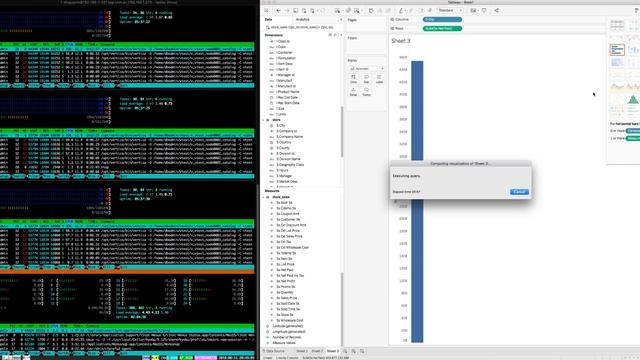Select the text table Show Me thumbnail
The width and height of the screenshot is (640, 360).
617,25
